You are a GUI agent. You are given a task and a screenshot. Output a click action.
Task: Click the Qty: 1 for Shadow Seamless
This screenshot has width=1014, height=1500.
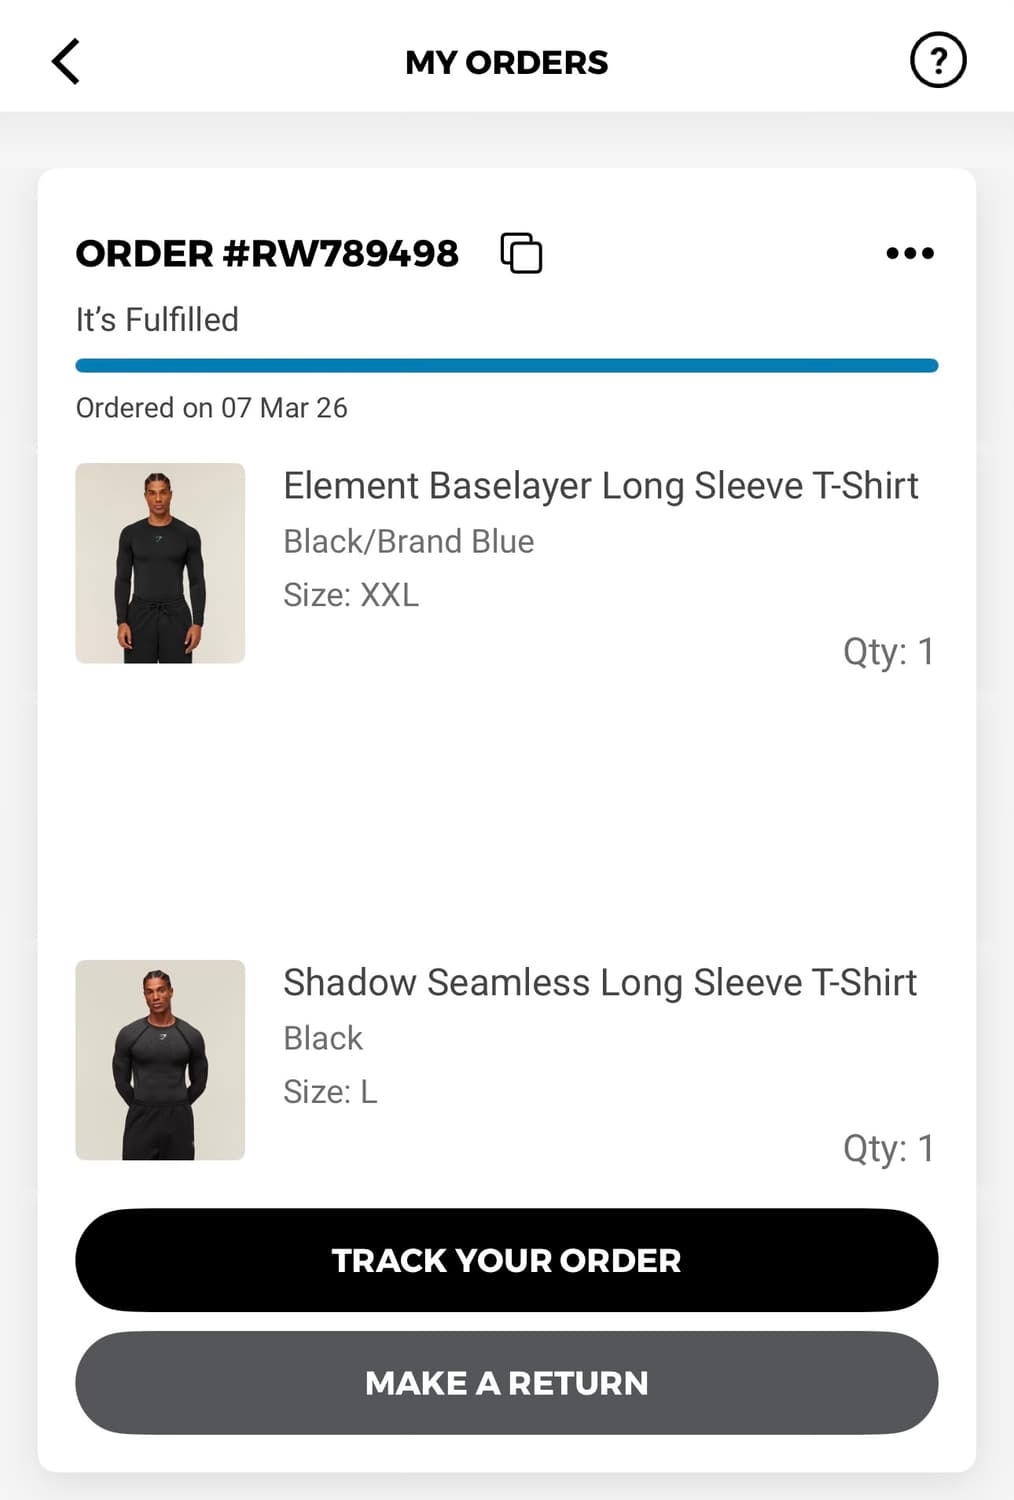click(x=888, y=1148)
